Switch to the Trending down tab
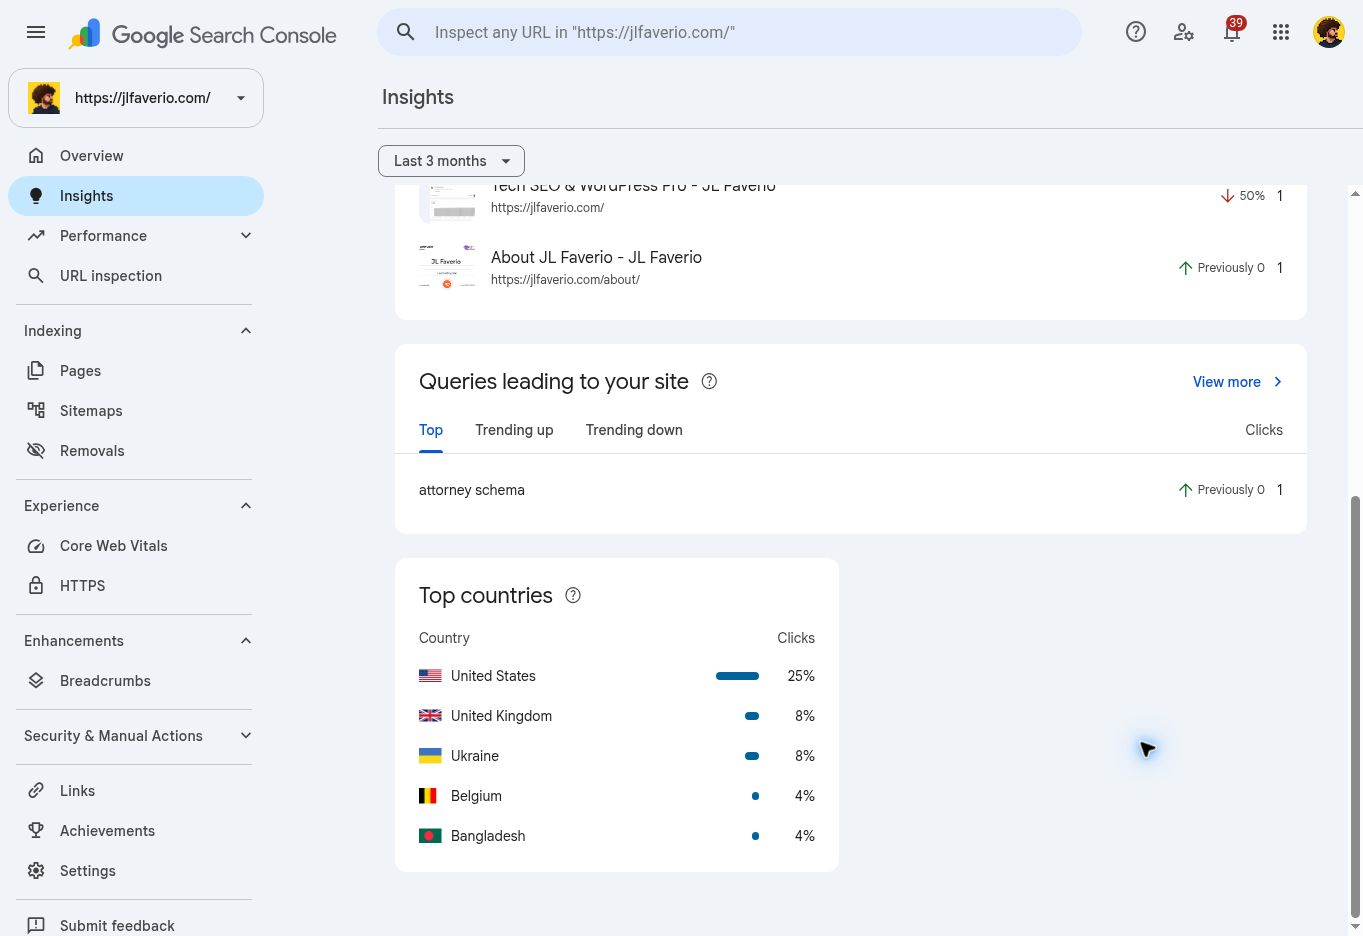Image resolution: width=1363 pixels, height=936 pixels. [x=634, y=430]
